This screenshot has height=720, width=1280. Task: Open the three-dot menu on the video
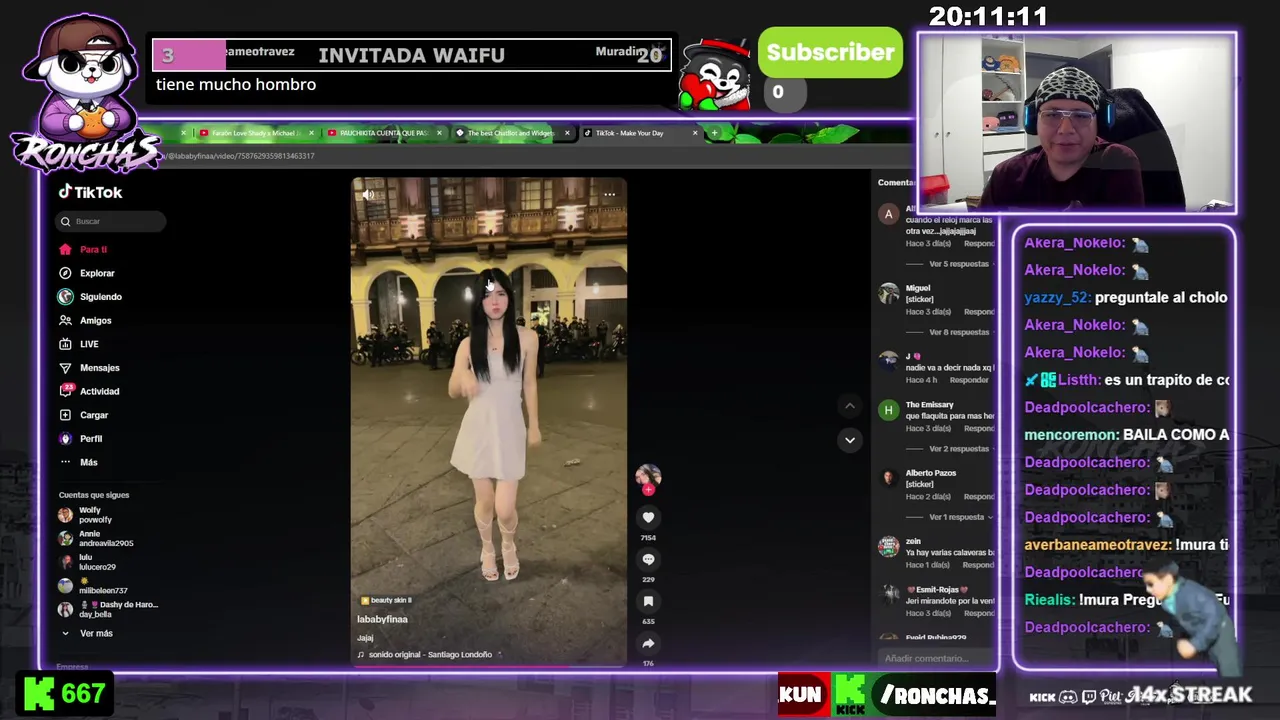(x=609, y=195)
